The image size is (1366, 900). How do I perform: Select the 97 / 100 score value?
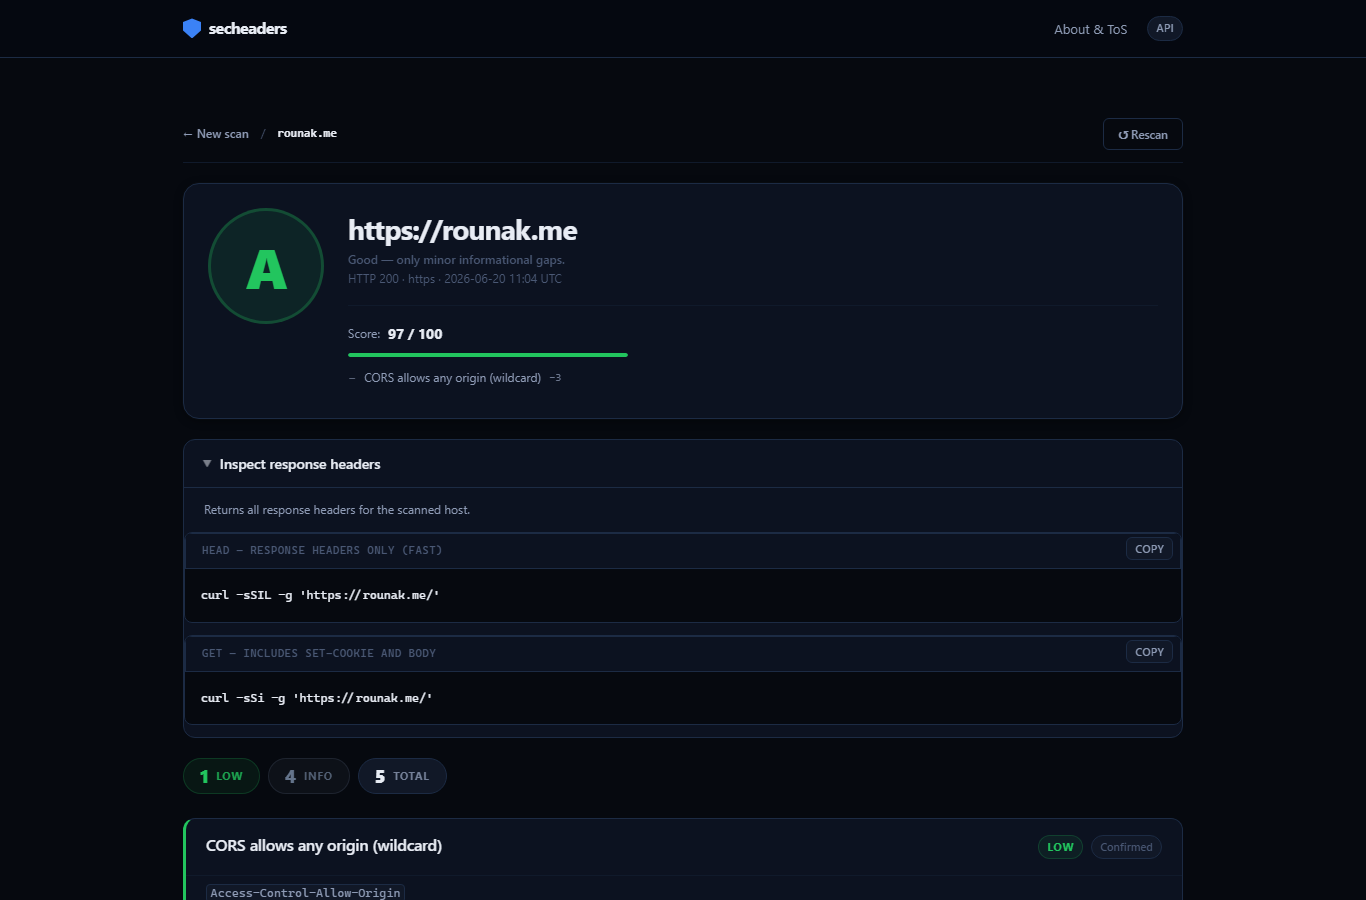click(415, 334)
